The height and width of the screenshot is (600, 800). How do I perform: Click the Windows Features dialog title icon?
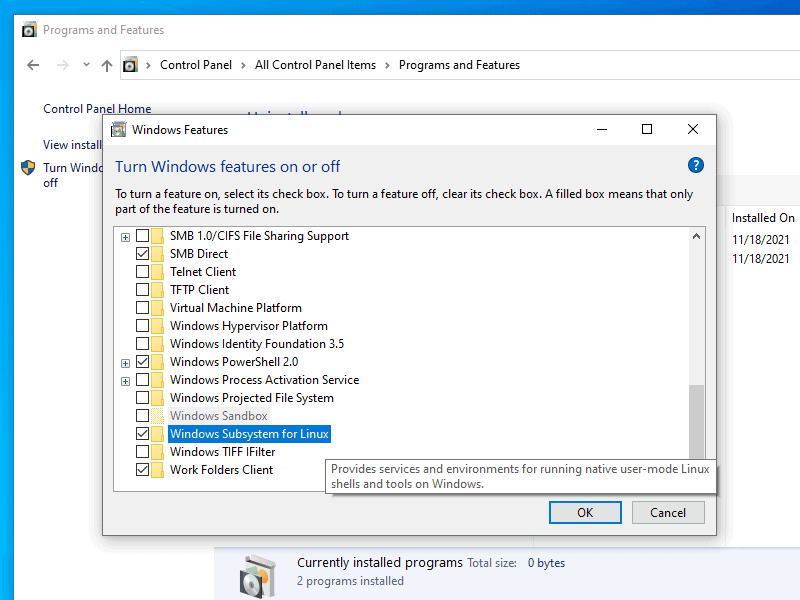pyautogui.click(x=118, y=130)
